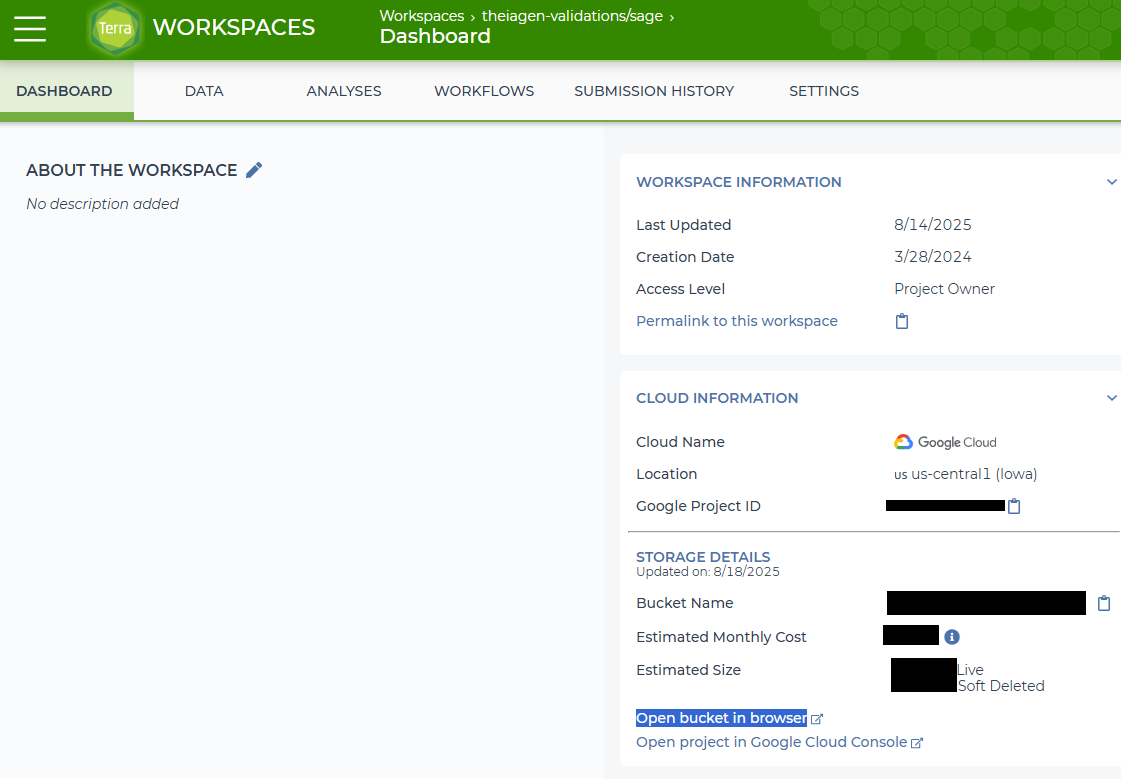The width and height of the screenshot is (1121, 779).
Task: Edit the workspace description with pencil icon
Action: point(254,170)
